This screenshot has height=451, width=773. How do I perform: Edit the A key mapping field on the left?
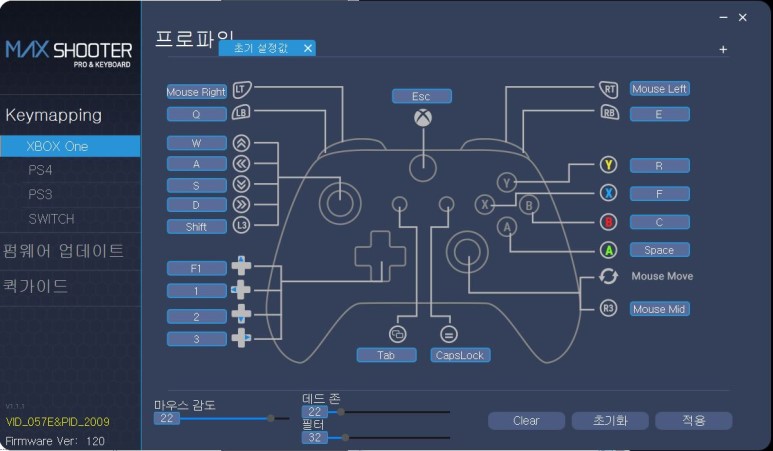point(196,164)
